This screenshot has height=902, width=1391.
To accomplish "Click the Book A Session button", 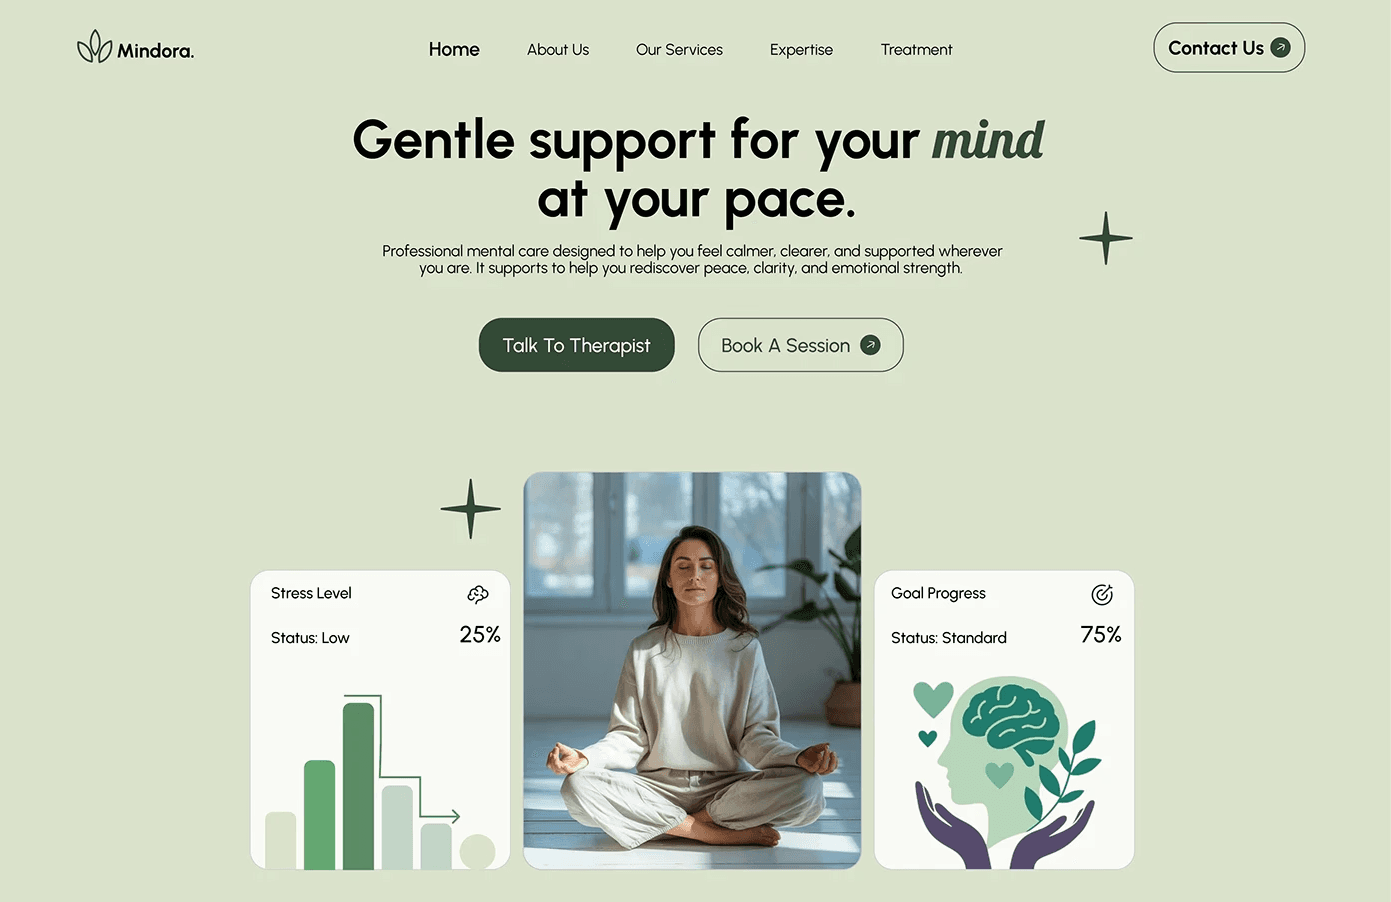I will (800, 345).
